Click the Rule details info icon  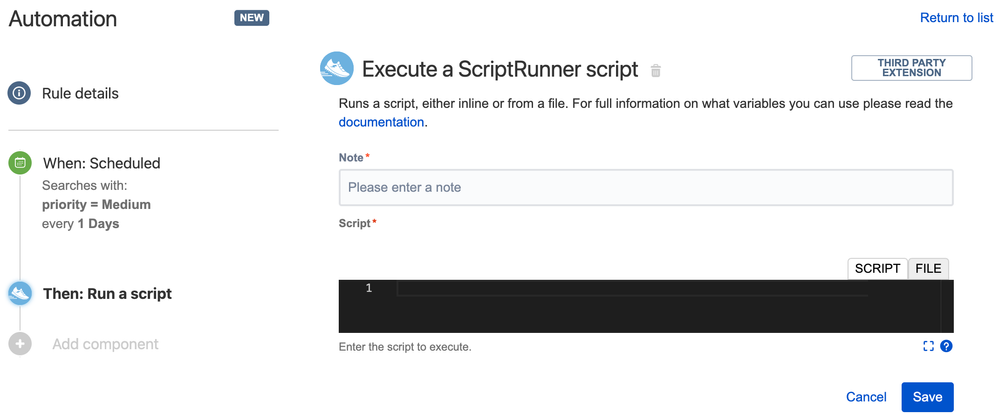click(x=20, y=93)
